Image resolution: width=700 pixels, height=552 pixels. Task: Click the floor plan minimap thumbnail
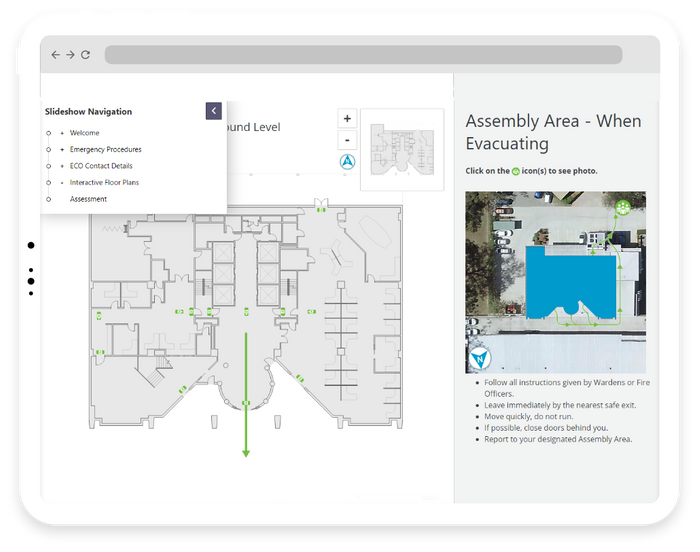pos(402,150)
